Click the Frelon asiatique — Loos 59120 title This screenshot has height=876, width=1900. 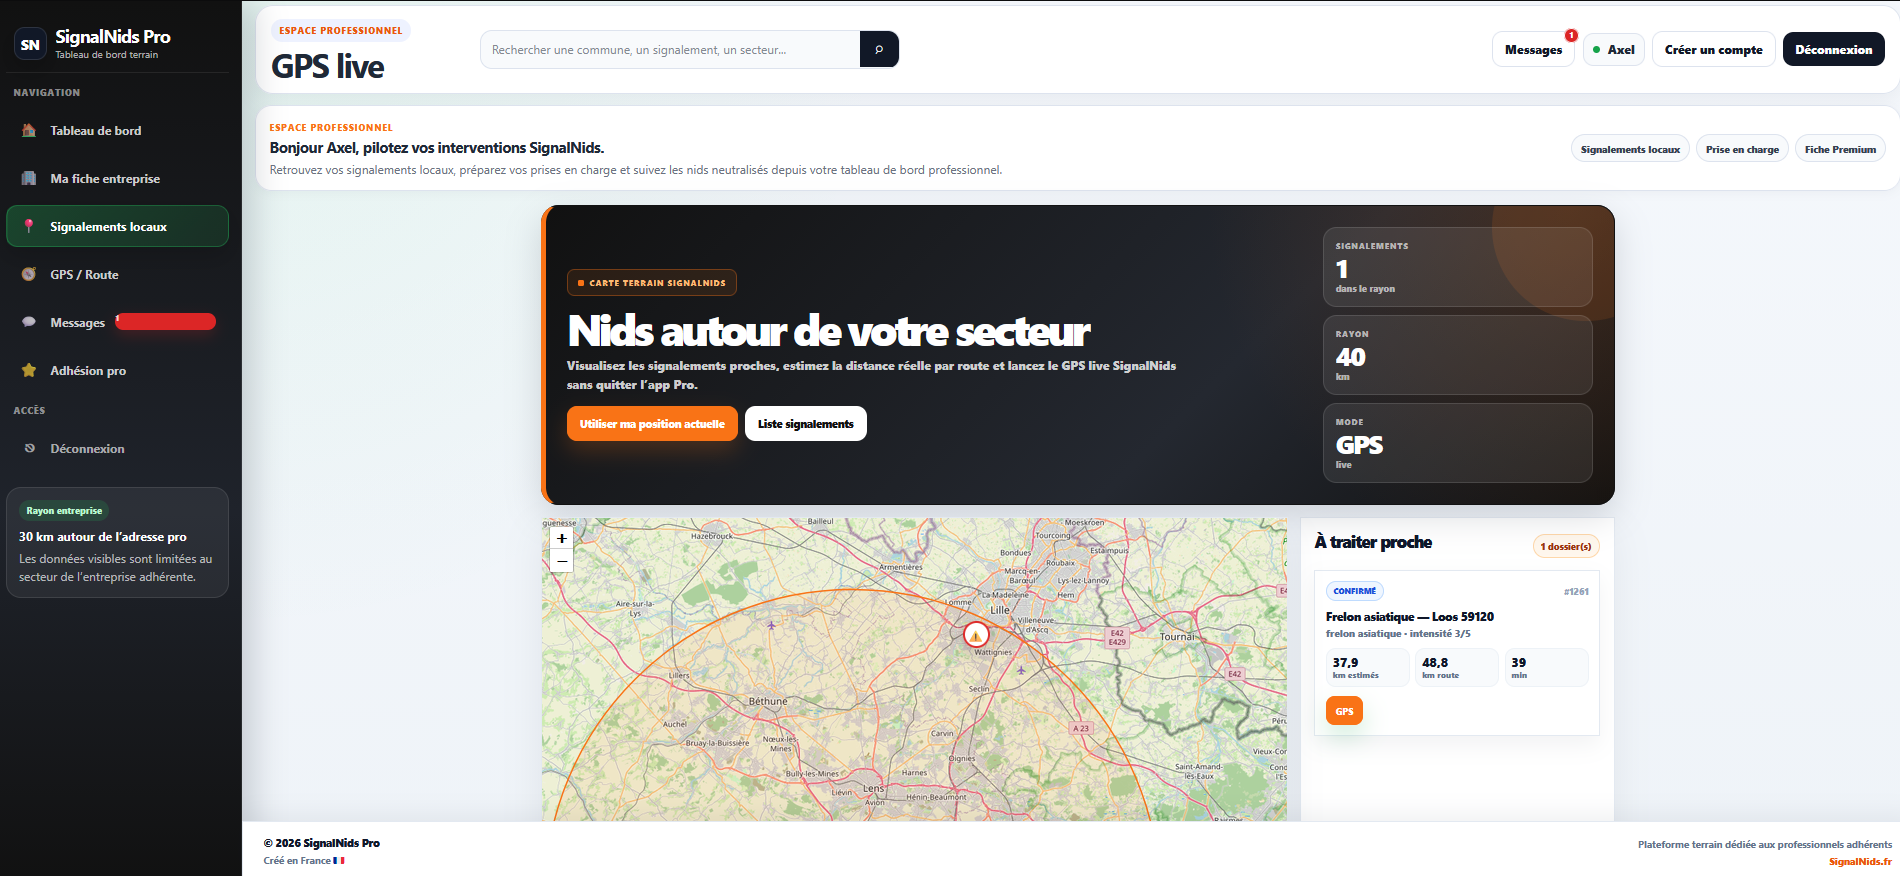pos(1409,617)
